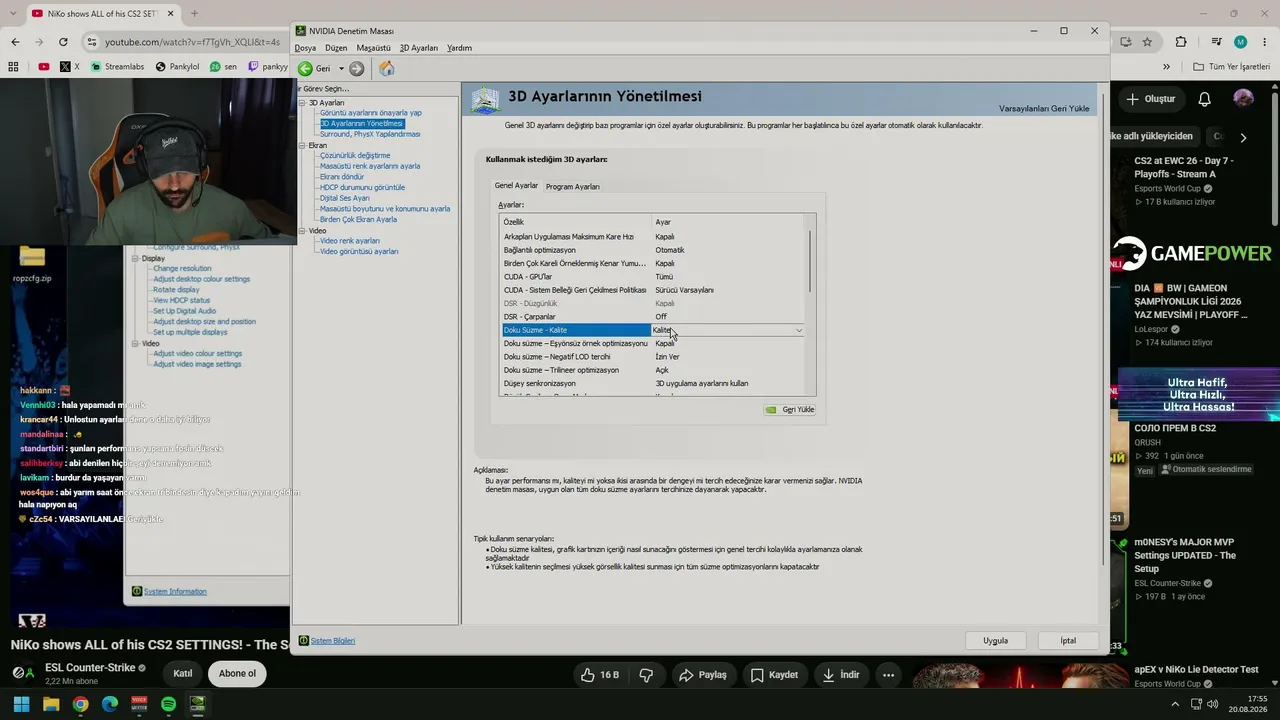
Task: Select the DSR - Çarpanlar setting row
Action: tap(654, 317)
